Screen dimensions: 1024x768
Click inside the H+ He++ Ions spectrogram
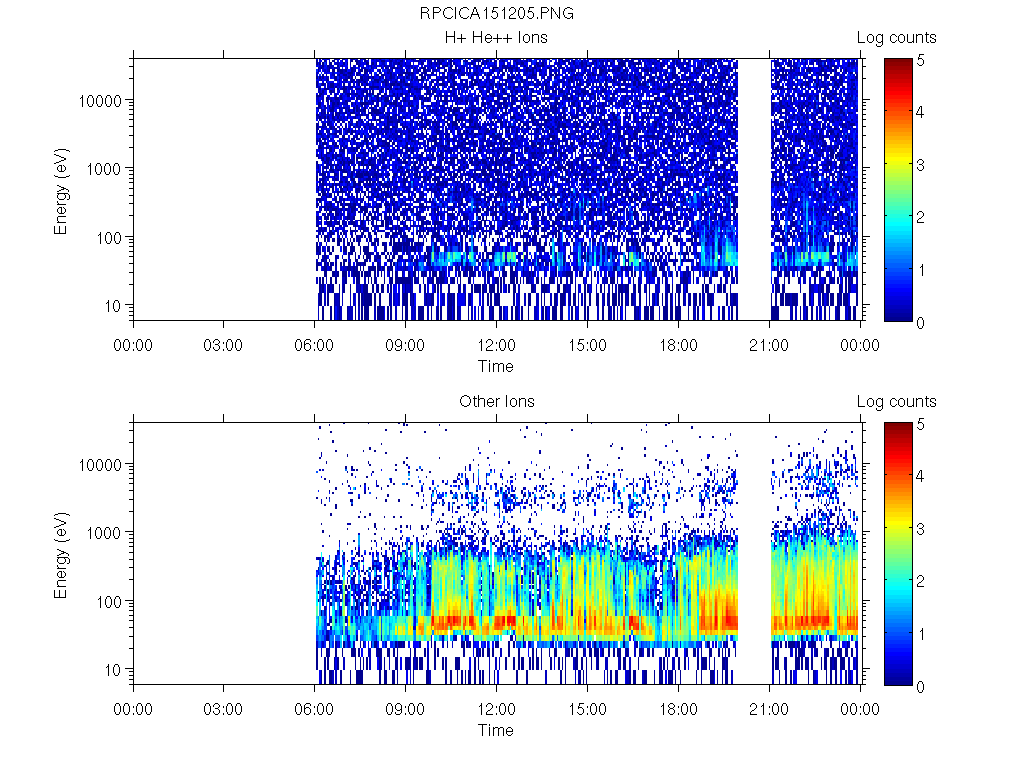tap(497, 189)
